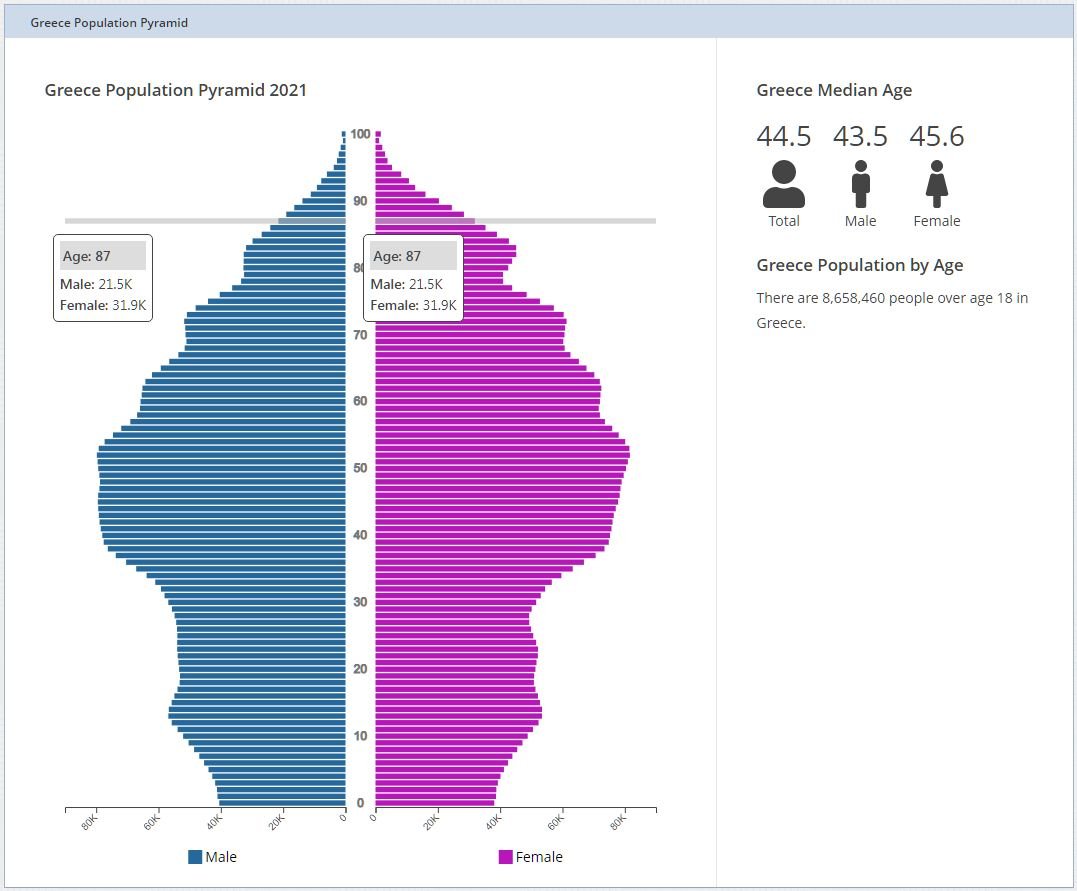The width and height of the screenshot is (1077, 891).
Task: Click the age 0 label at pyramid base
Action: (360, 802)
